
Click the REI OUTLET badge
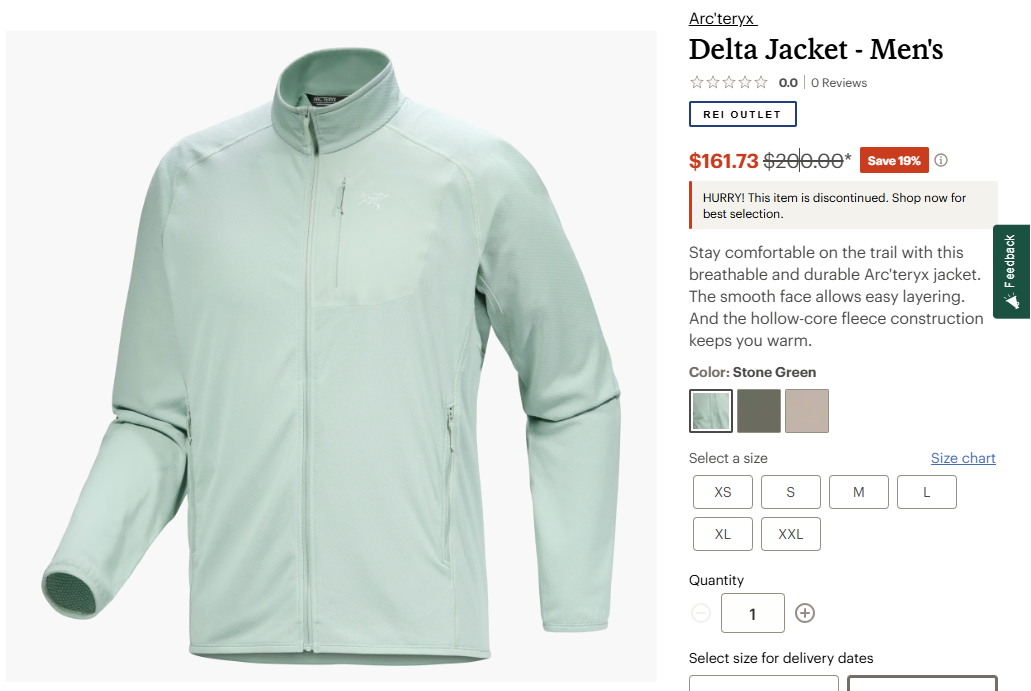[x=743, y=114]
